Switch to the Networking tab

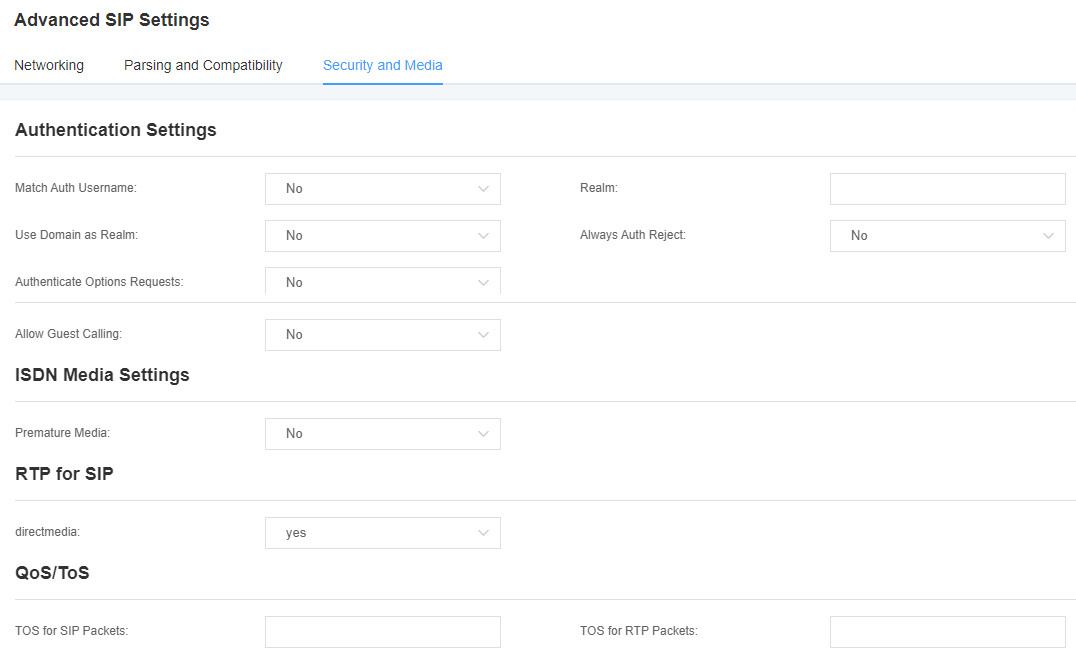[x=49, y=65]
